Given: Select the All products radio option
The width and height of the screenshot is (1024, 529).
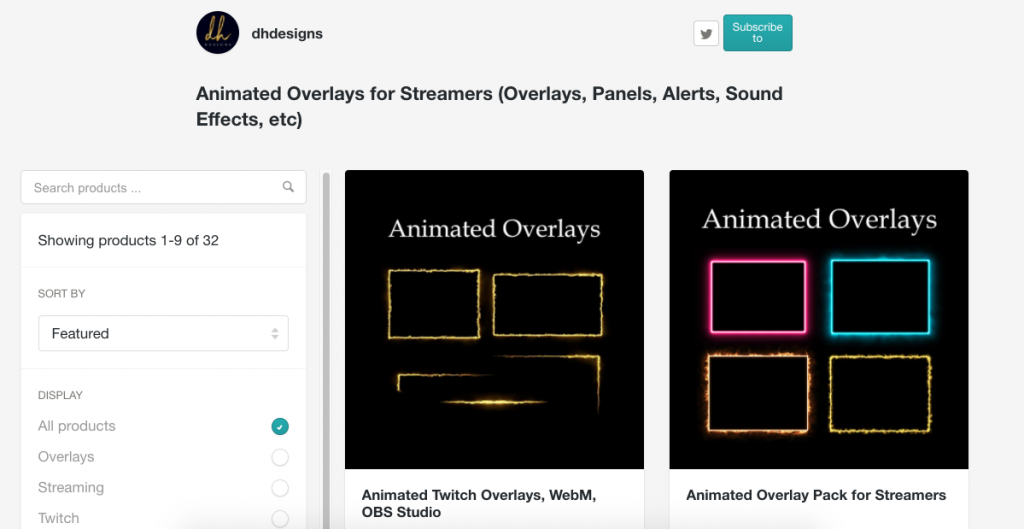Looking at the screenshot, I should tap(280, 426).
